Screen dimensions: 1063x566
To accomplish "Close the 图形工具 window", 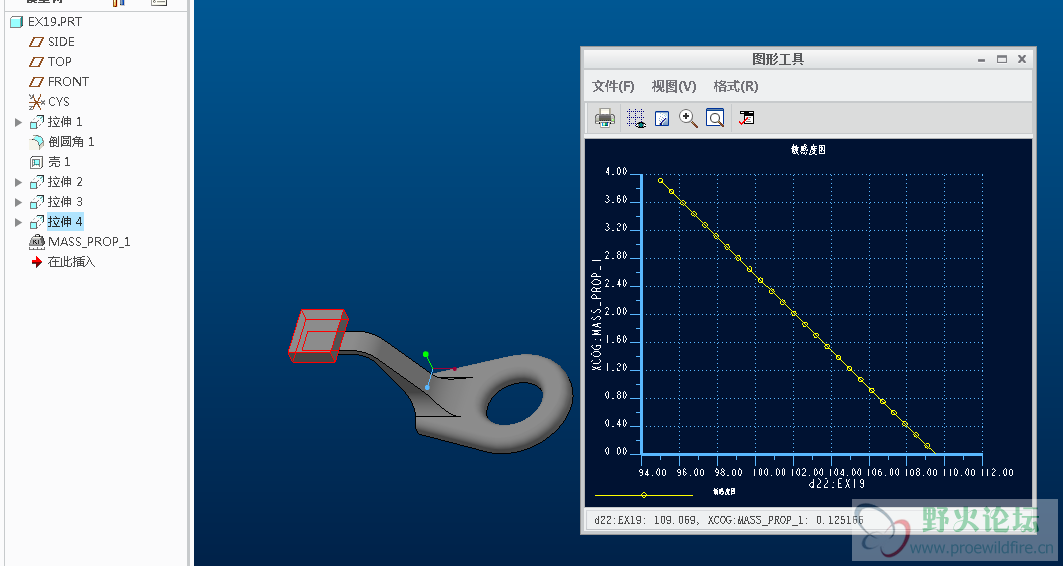I will pyautogui.click(x=1022, y=59).
